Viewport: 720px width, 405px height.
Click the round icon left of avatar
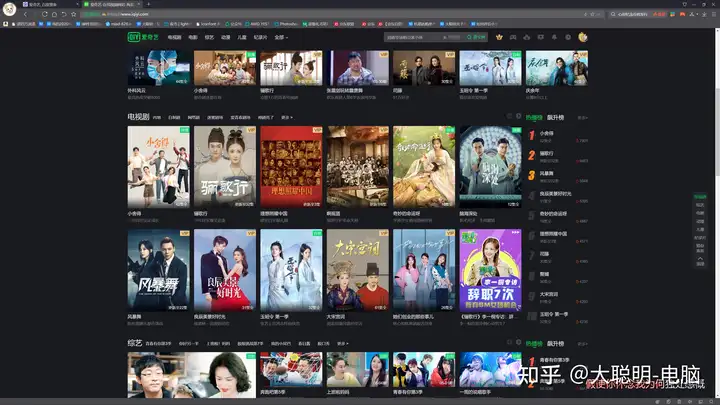pos(568,37)
